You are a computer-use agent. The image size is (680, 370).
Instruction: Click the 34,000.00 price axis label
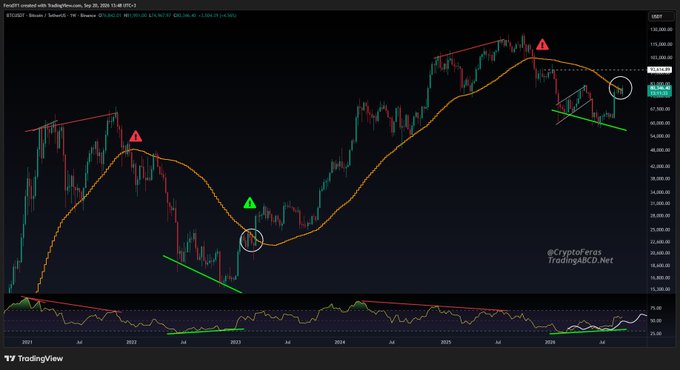[660, 192]
